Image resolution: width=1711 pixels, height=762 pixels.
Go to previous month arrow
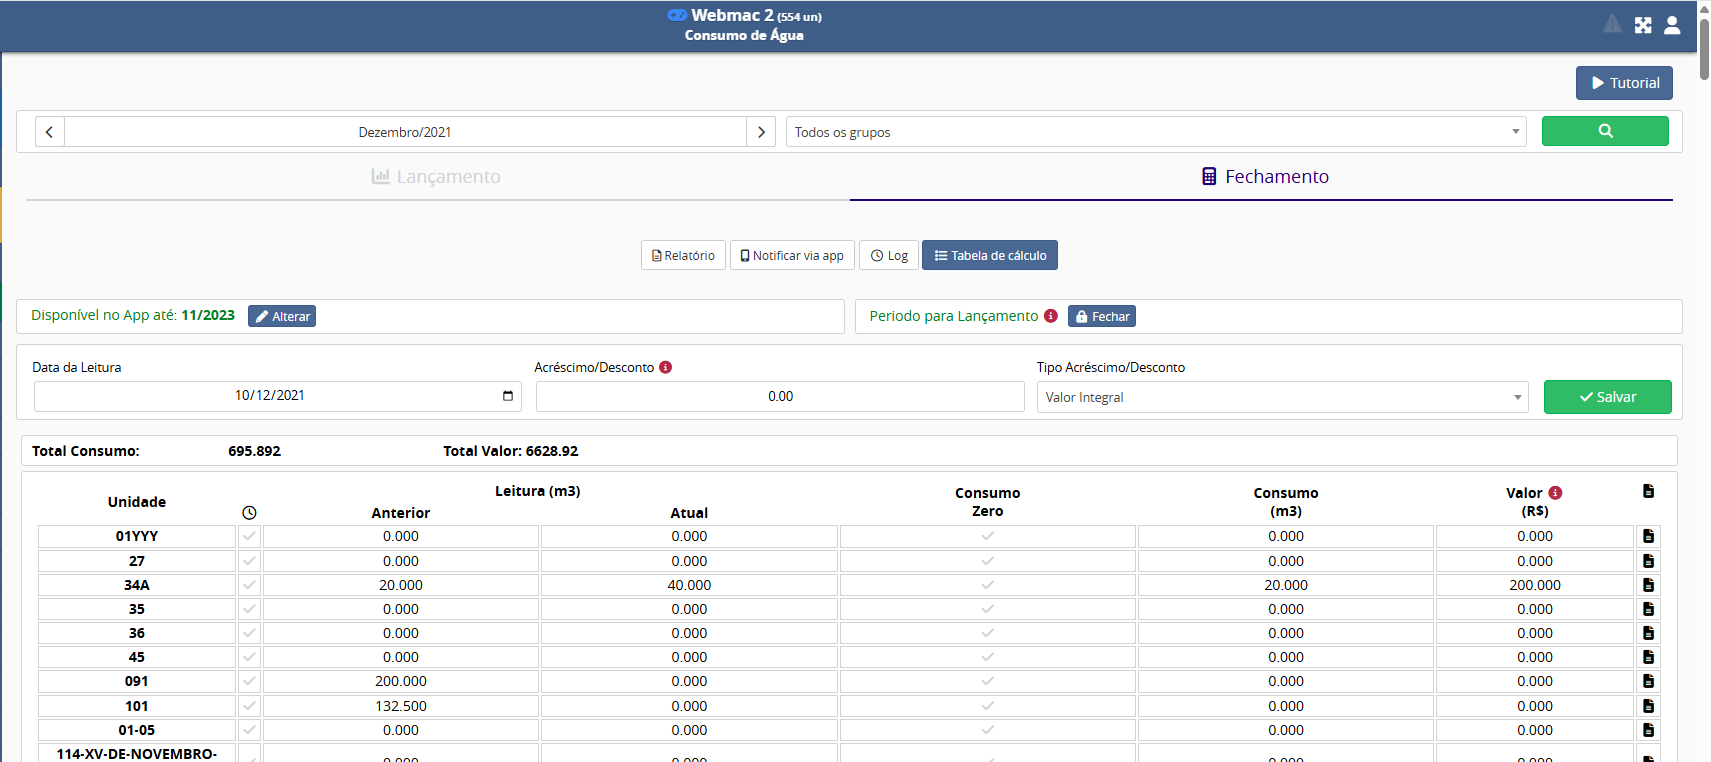[49, 132]
